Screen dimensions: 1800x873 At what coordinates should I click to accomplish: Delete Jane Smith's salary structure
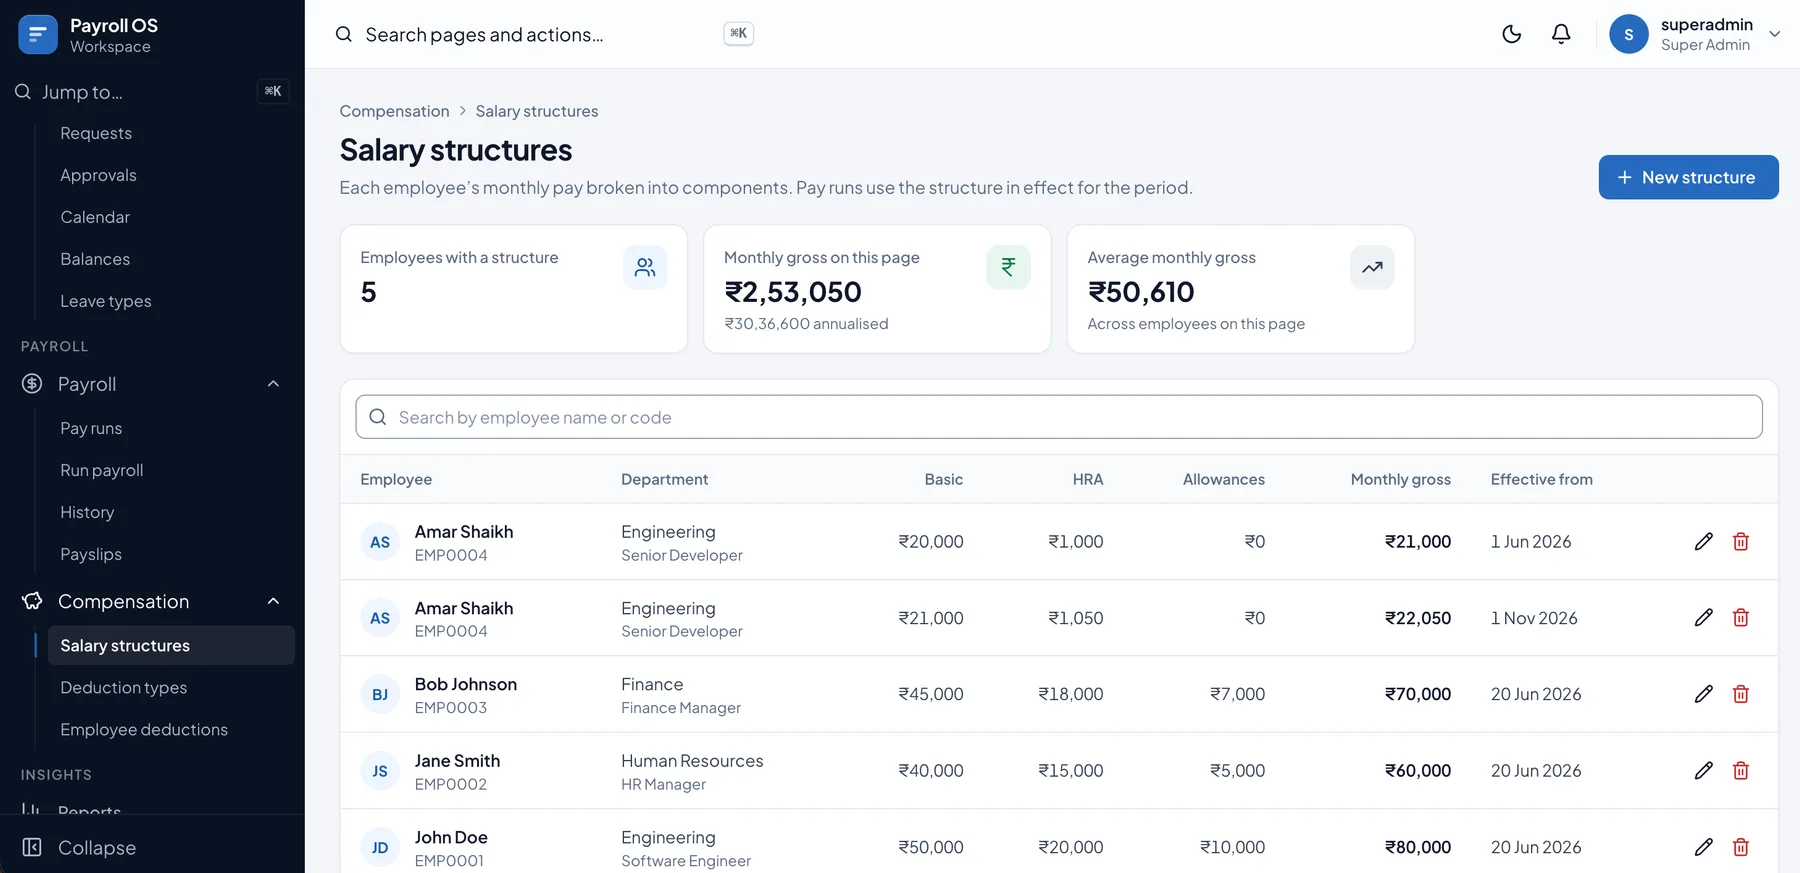click(1741, 771)
